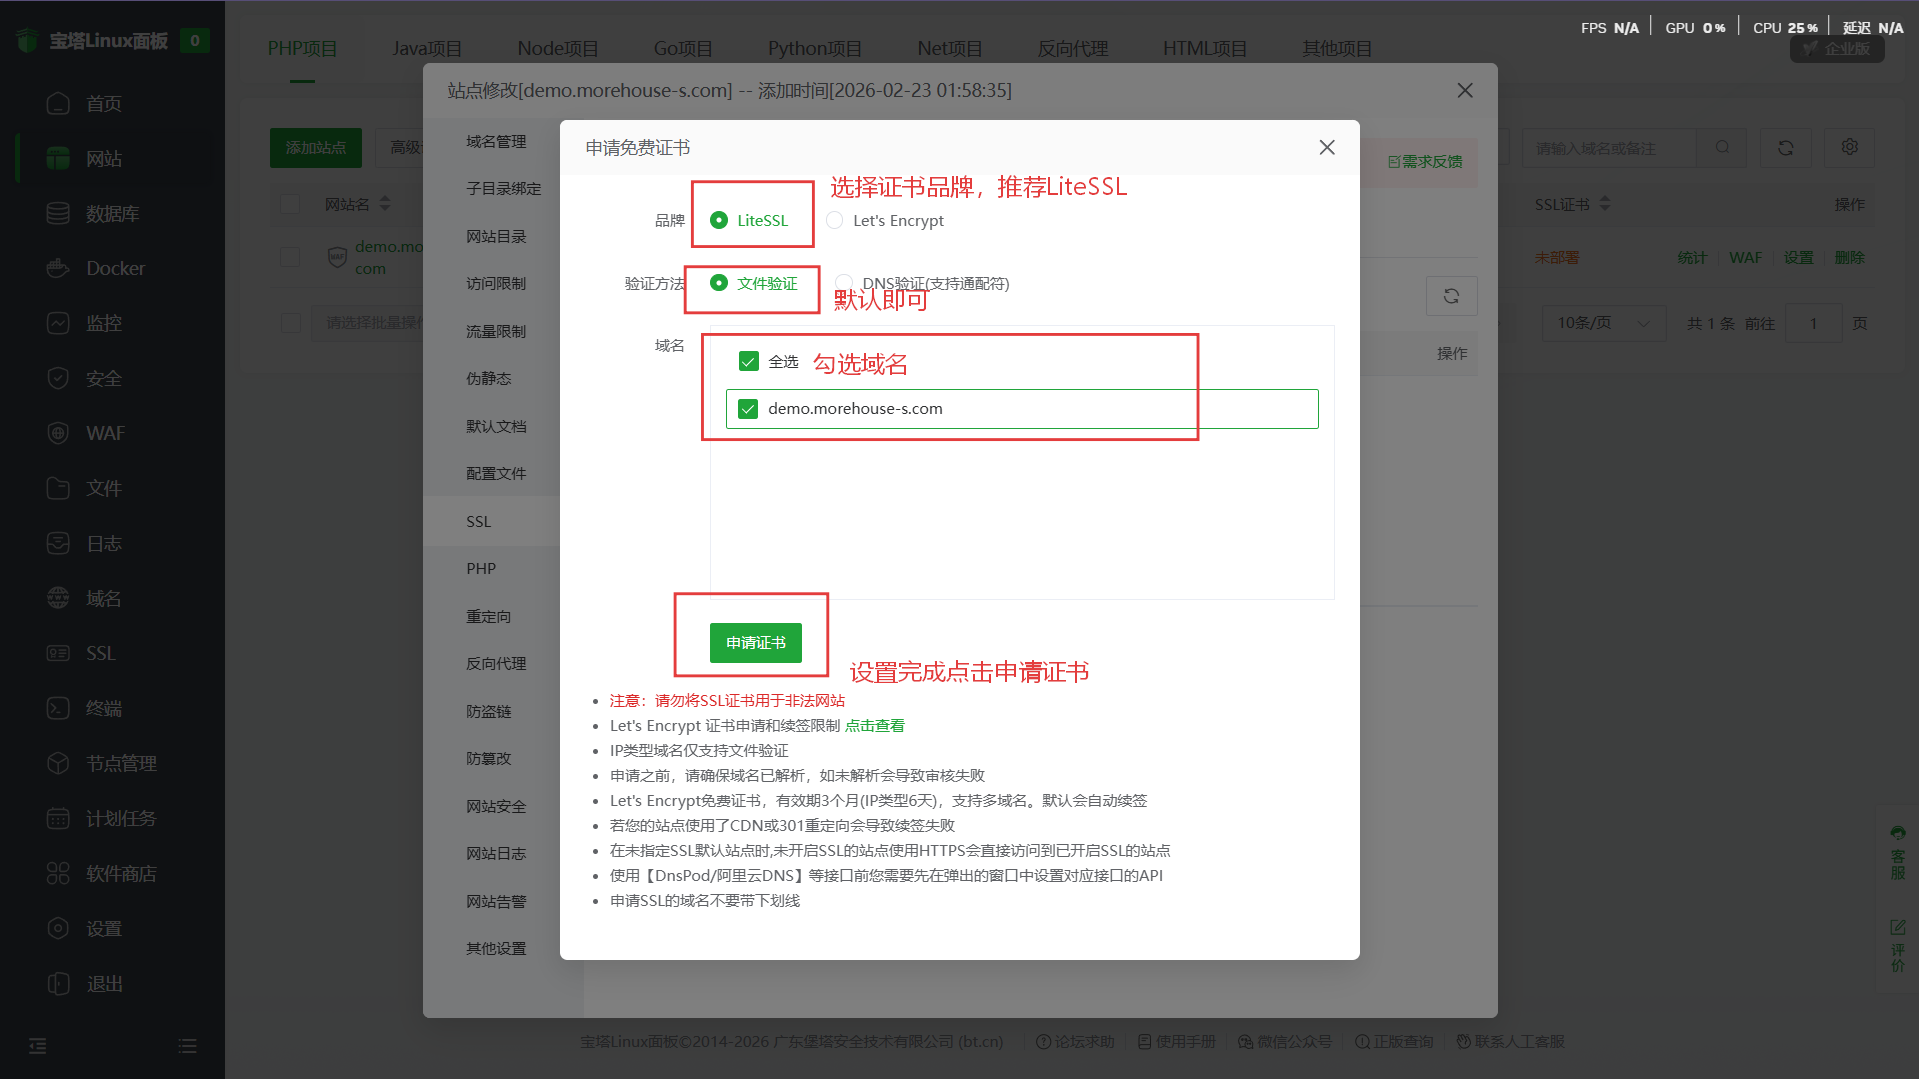This screenshot has width=1919, height=1079.
Task: Choose DNS验证 as the verification method
Action: point(843,284)
